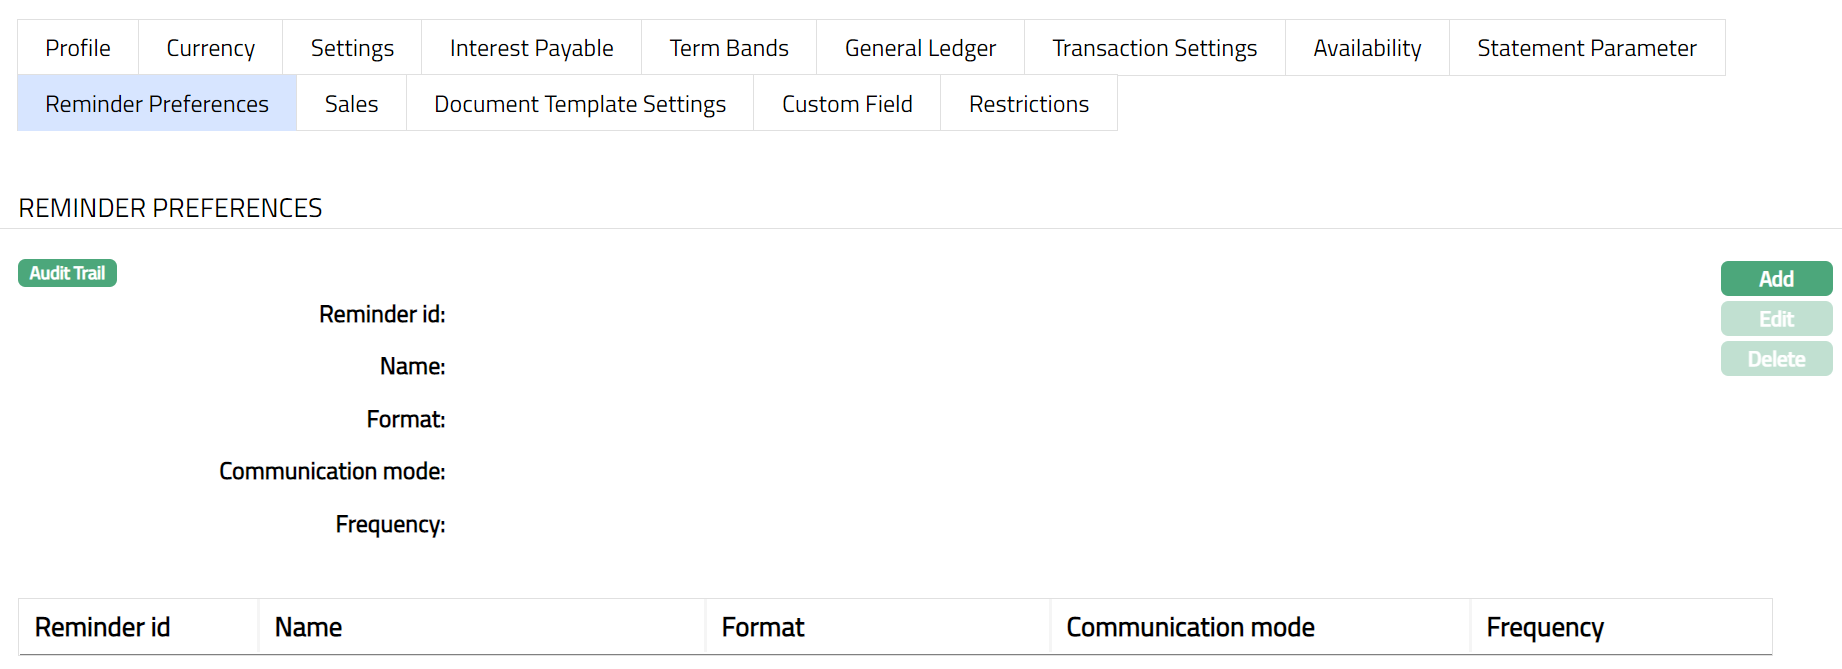The height and width of the screenshot is (669, 1842).
Task: Open Statement Parameter tab
Action: [x=1586, y=48]
